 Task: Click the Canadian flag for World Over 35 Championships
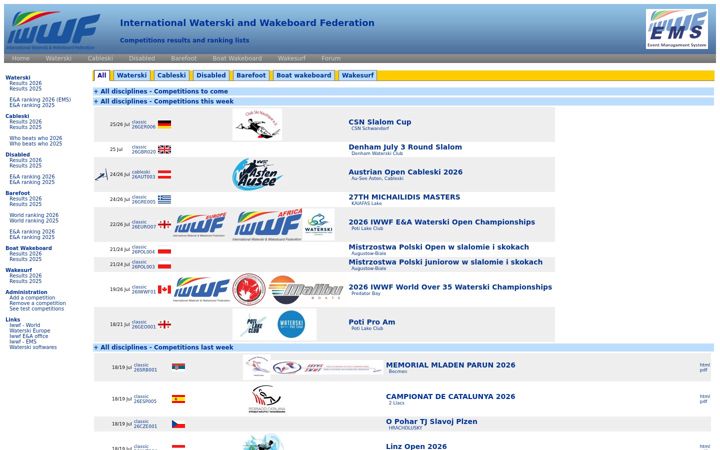coord(164,289)
